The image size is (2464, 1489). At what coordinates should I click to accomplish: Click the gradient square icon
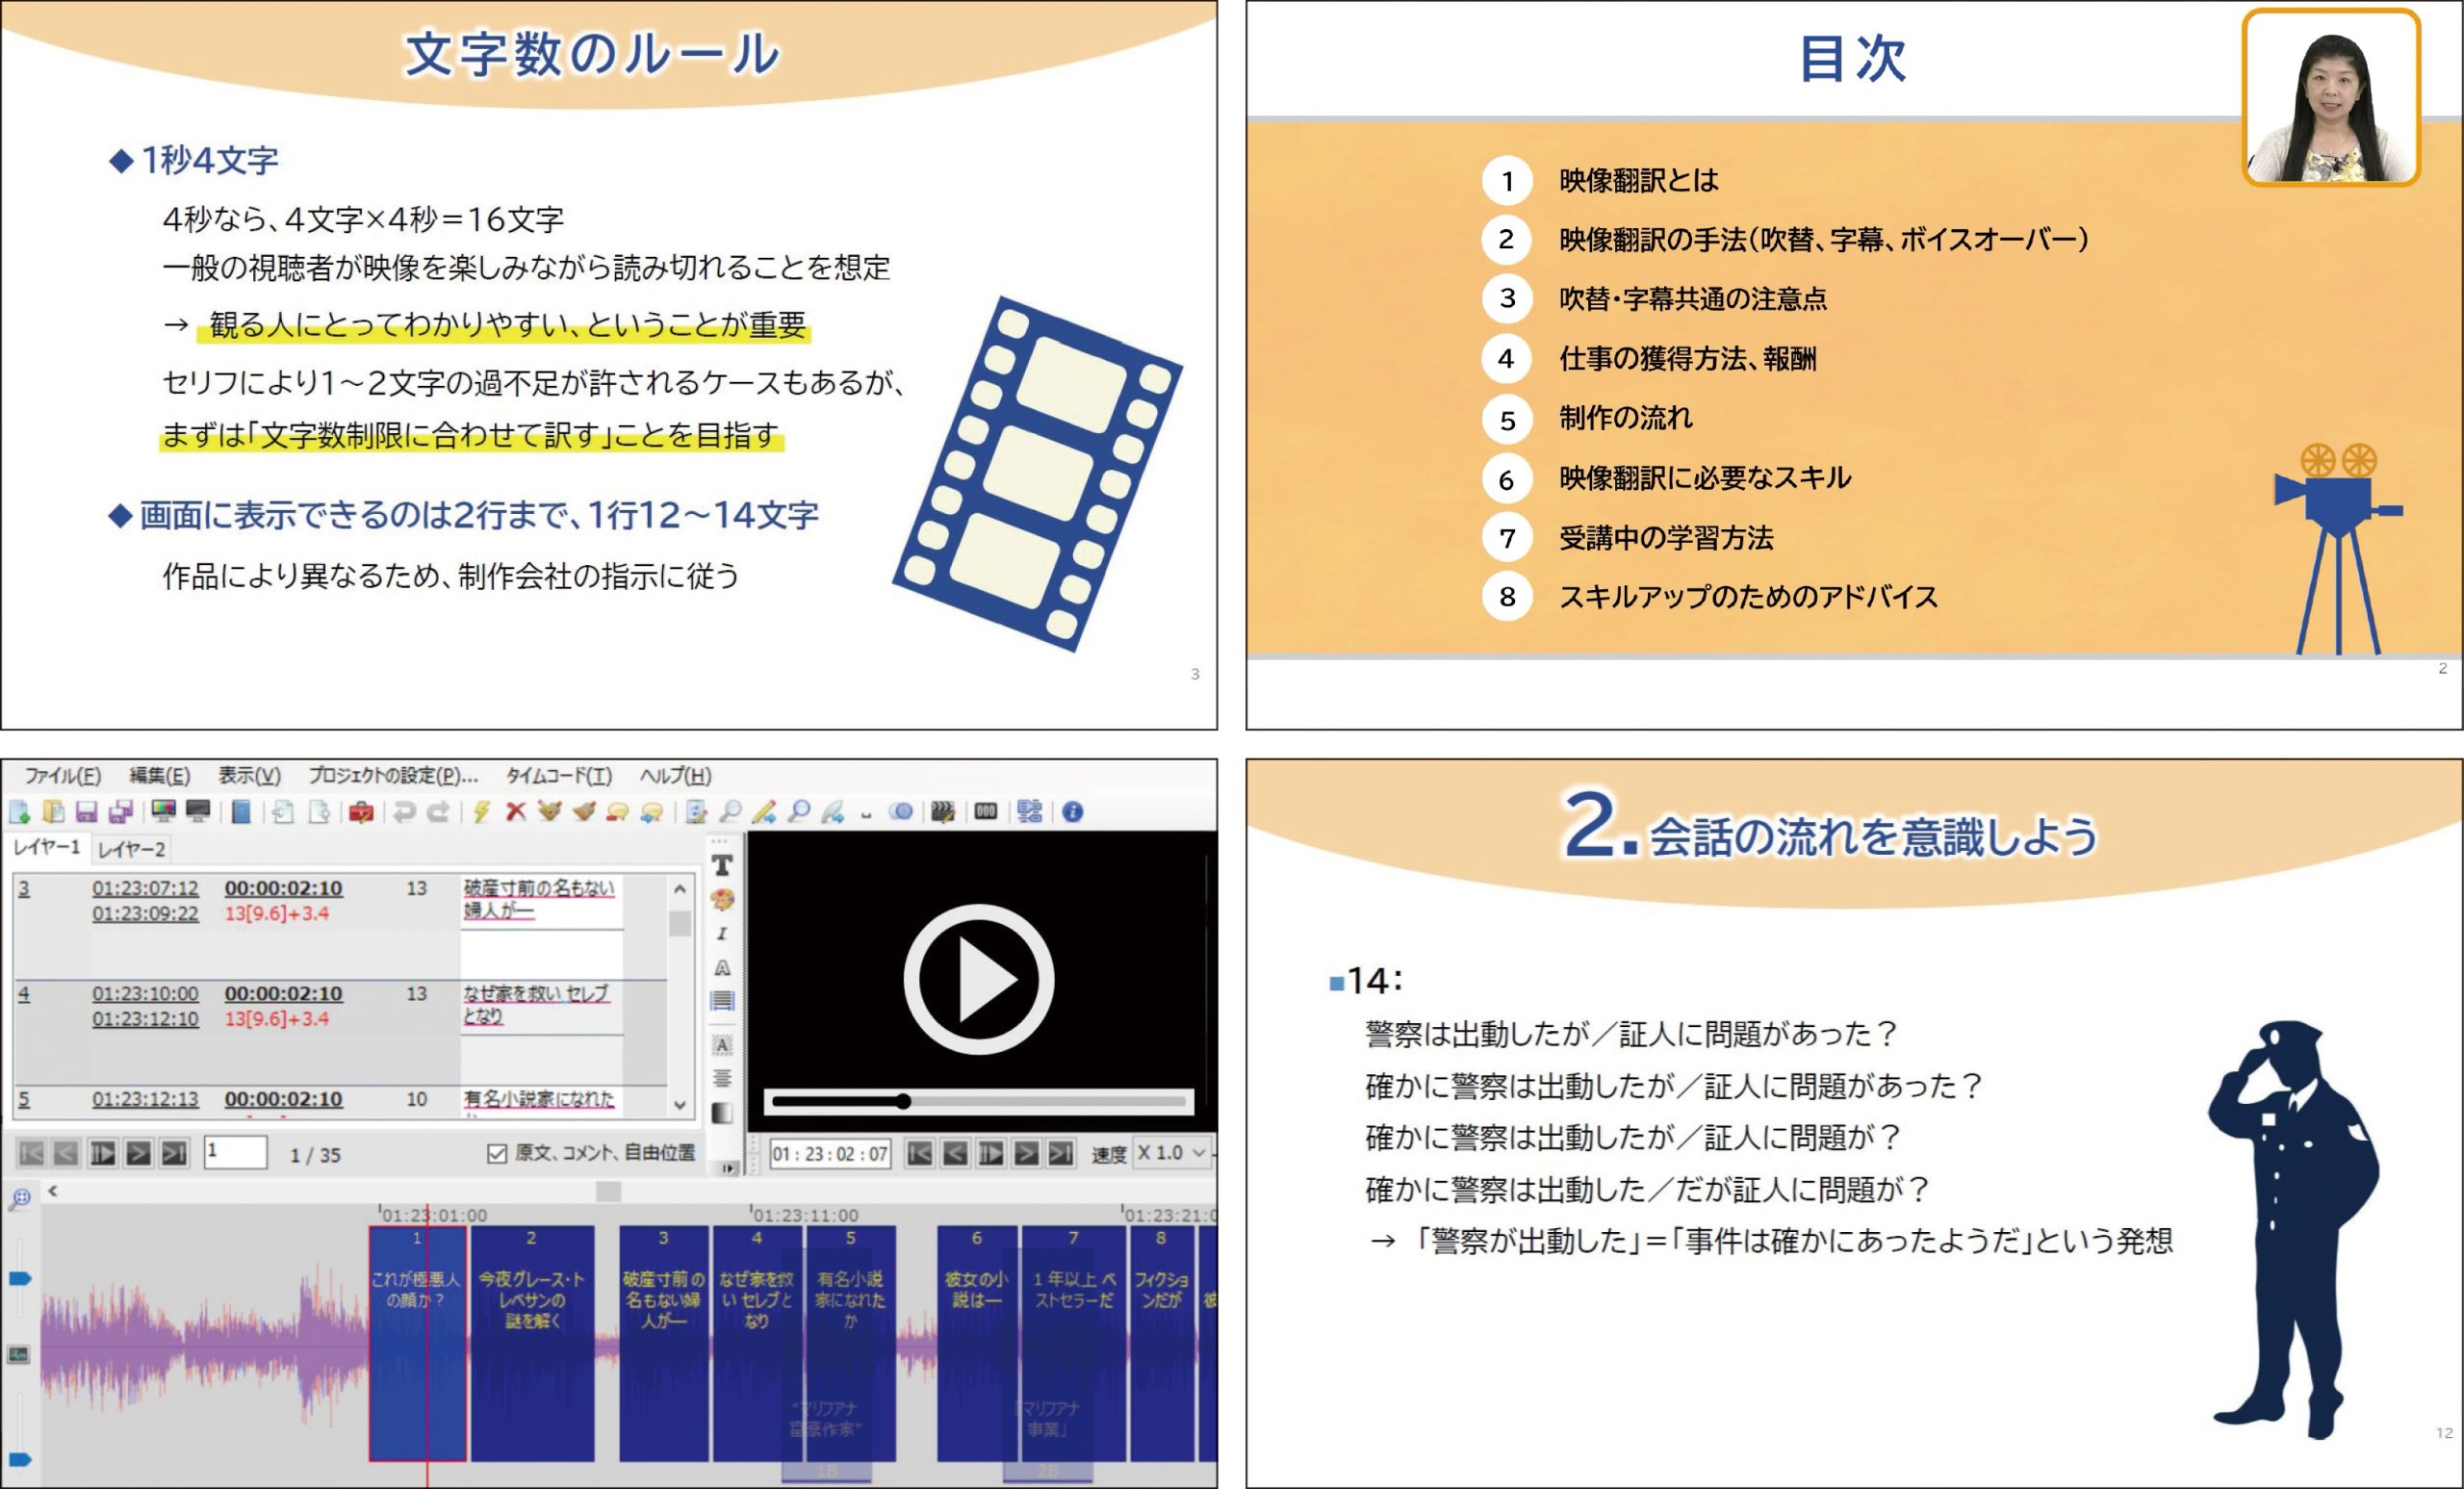pyautogui.click(x=722, y=1113)
